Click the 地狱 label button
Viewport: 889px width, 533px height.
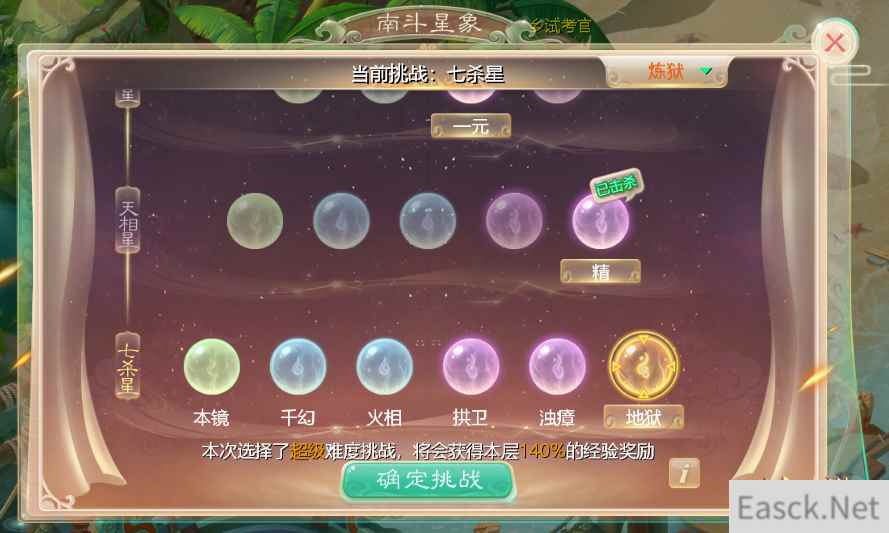(x=644, y=418)
